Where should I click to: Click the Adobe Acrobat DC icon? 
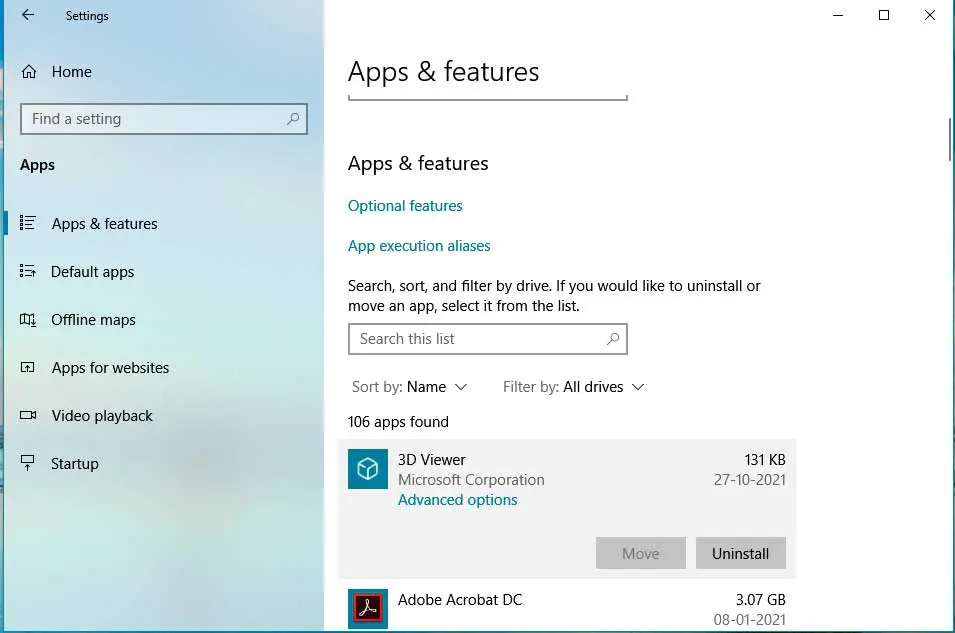tap(368, 609)
